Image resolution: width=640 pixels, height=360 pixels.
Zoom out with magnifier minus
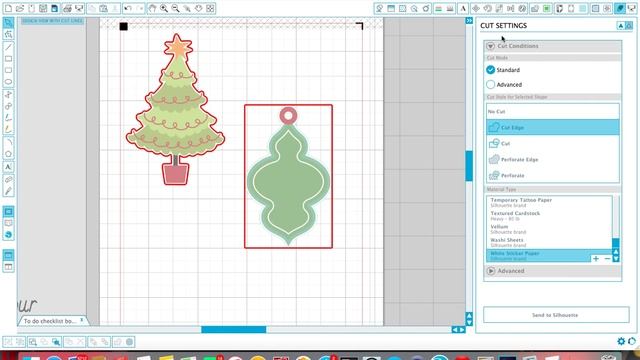pos(176,8)
